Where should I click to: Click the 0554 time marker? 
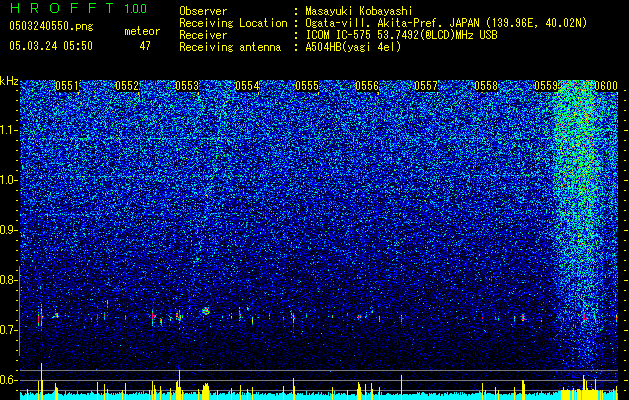point(247,86)
